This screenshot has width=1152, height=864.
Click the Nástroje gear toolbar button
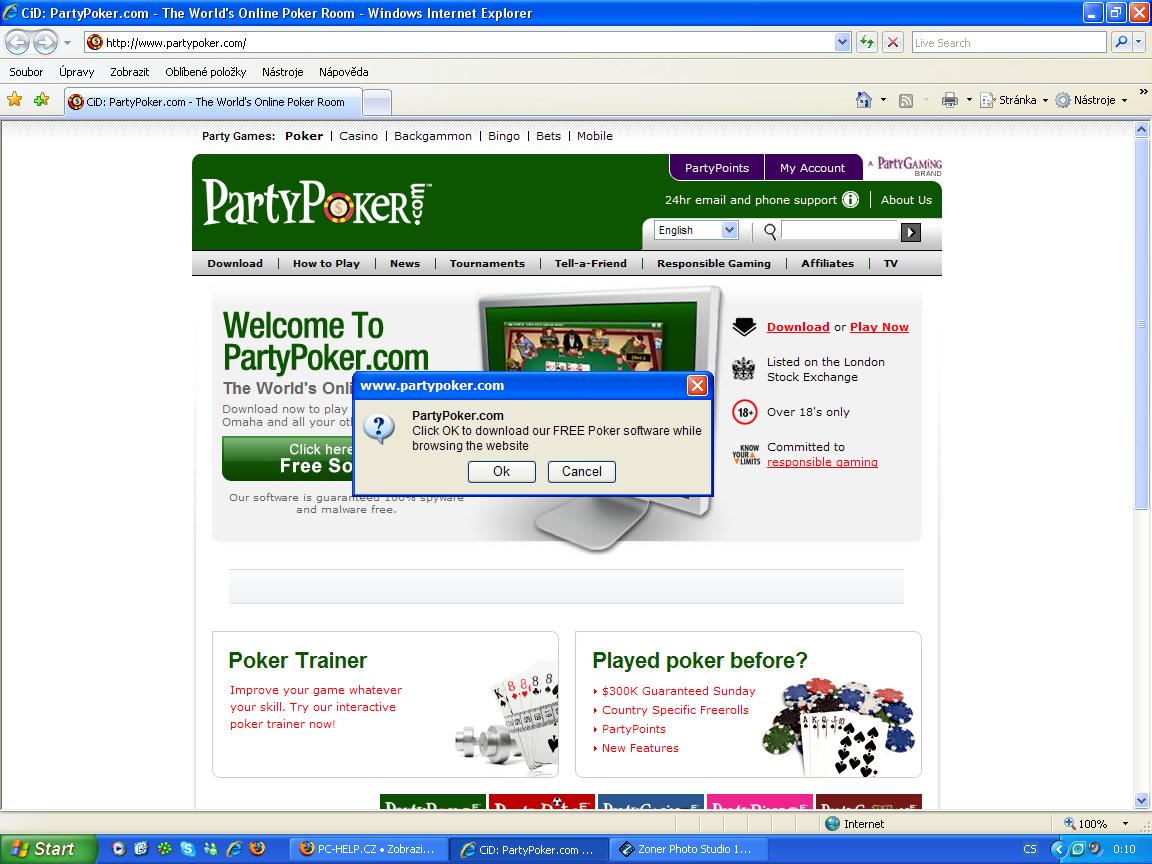click(x=1091, y=100)
